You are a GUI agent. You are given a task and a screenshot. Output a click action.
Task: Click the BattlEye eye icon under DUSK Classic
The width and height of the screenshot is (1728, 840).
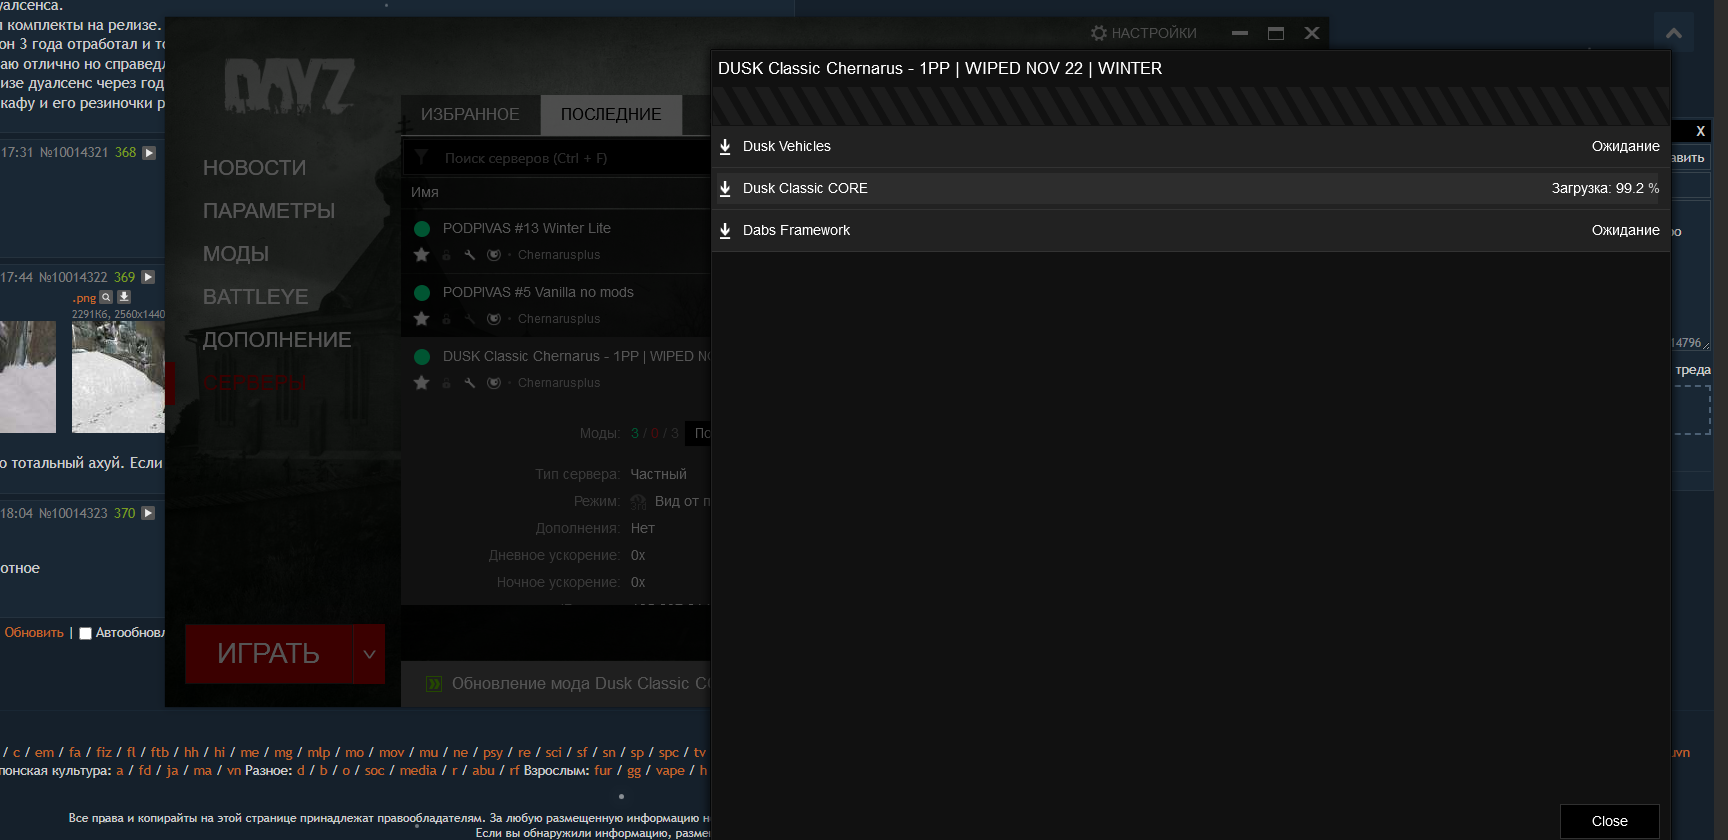tap(494, 383)
